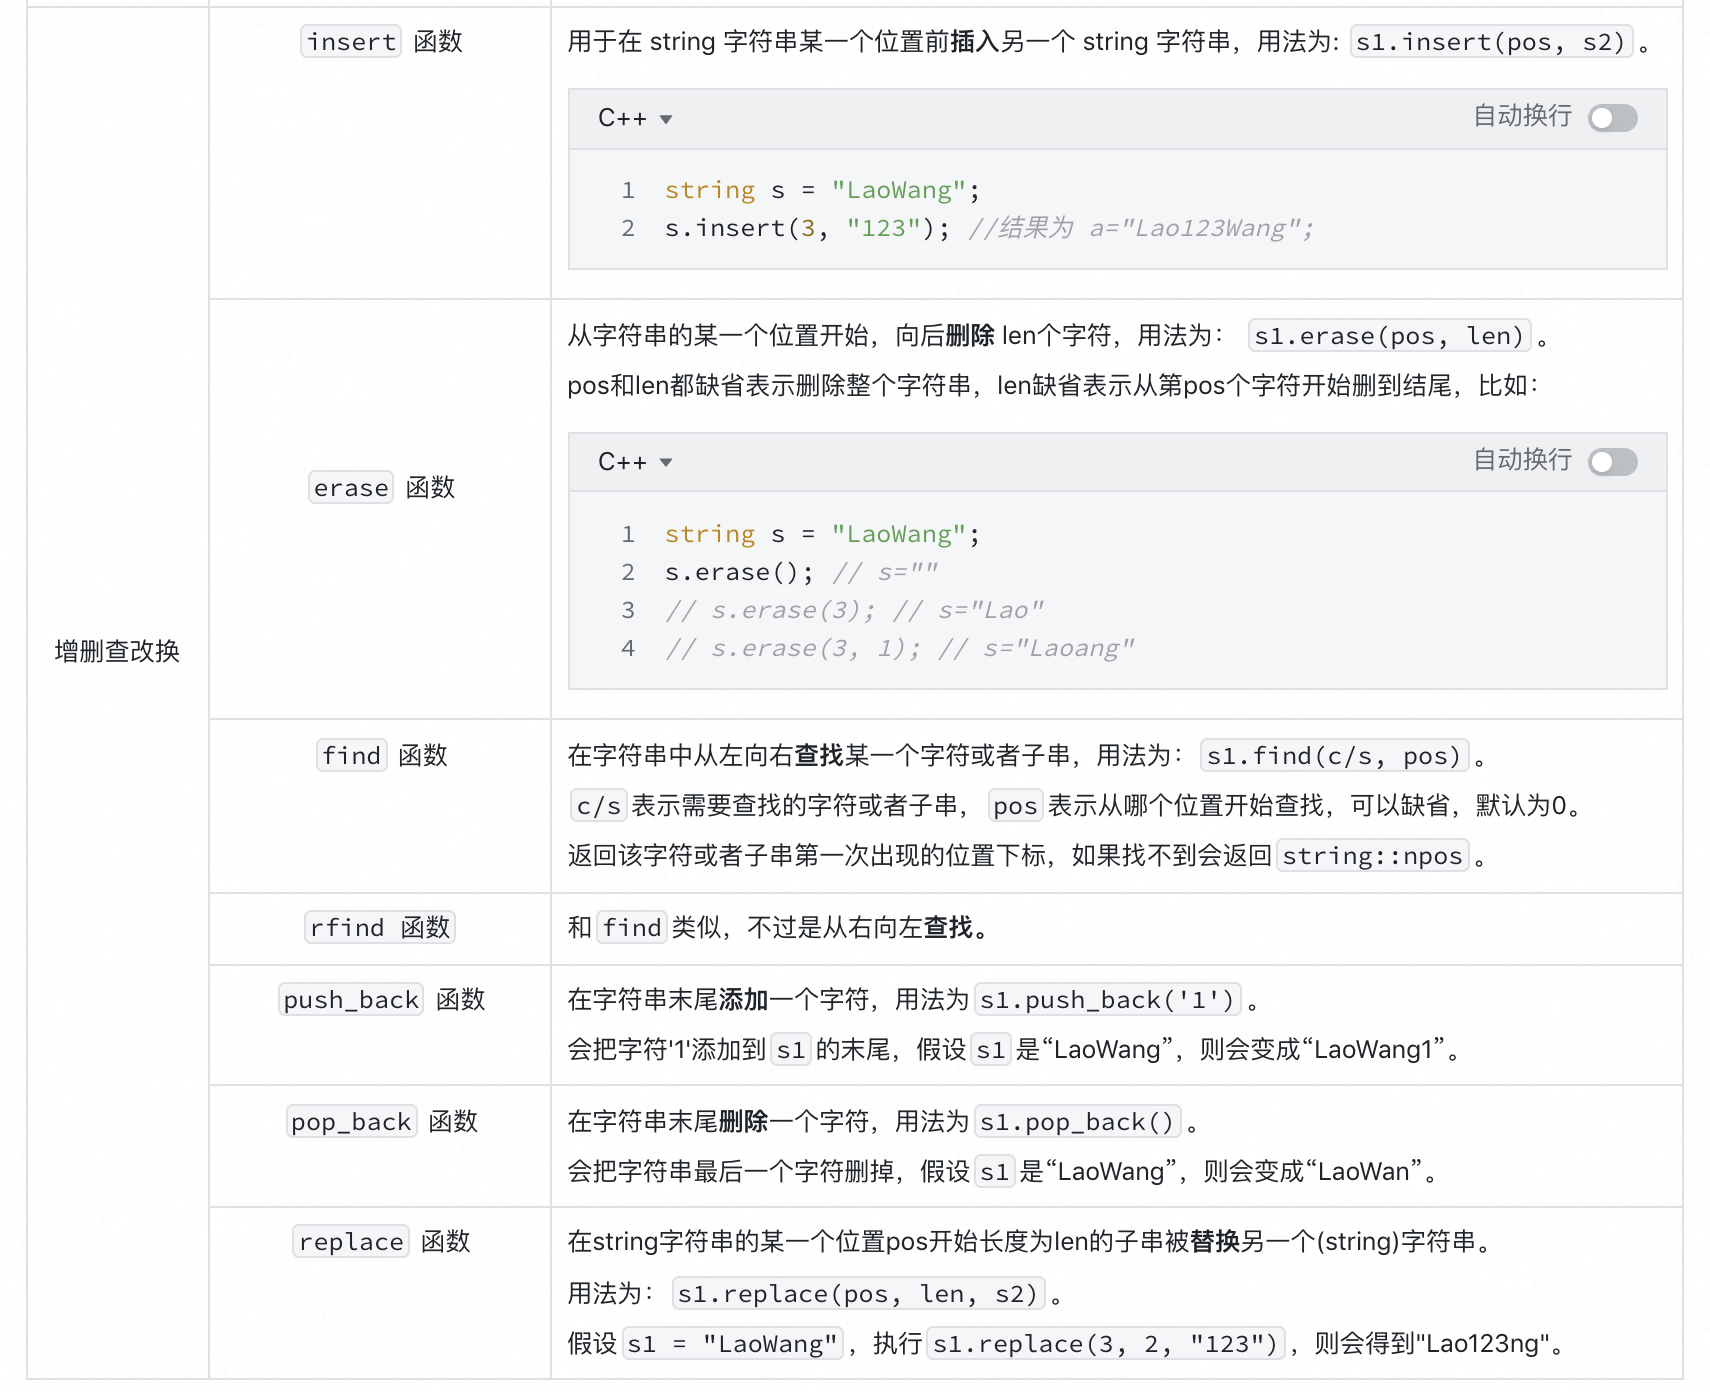Toggle auto-wrap in the insert code block

pyautogui.click(x=1613, y=118)
